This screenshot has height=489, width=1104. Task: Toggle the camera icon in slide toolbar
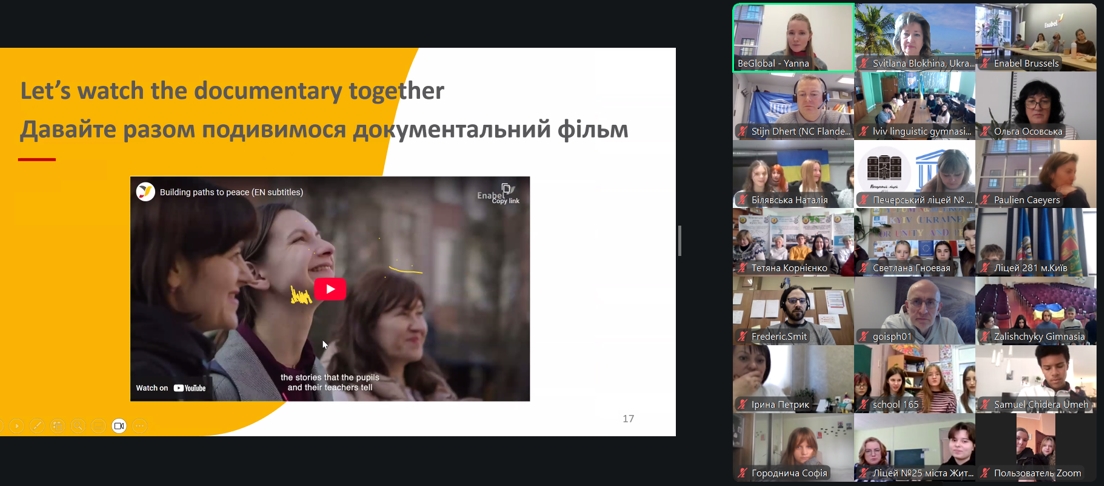click(x=119, y=426)
